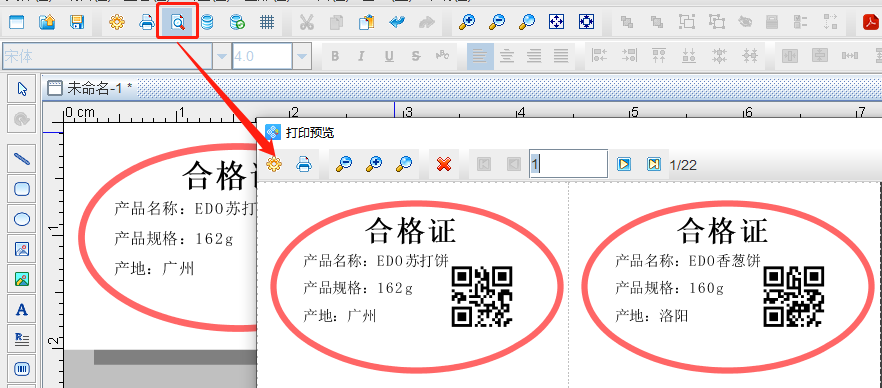
Task: Toggle italic text formatting
Action: pyautogui.click(x=361, y=56)
